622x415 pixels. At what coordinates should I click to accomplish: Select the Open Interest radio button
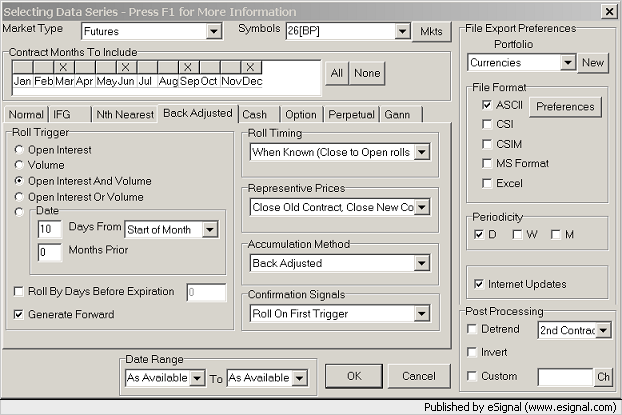click(x=19, y=150)
